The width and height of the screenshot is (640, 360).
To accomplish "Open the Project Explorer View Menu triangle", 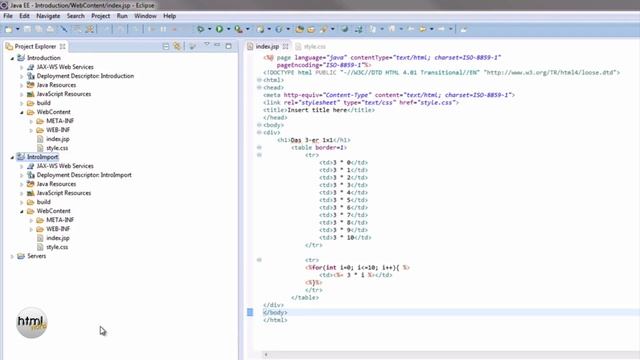I will [x=207, y=44].
